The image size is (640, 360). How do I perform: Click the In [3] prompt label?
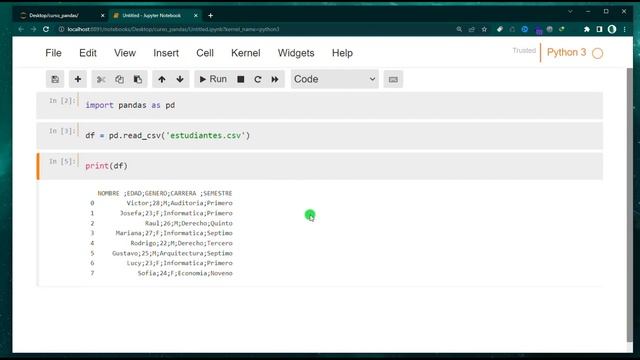point(62,131)
